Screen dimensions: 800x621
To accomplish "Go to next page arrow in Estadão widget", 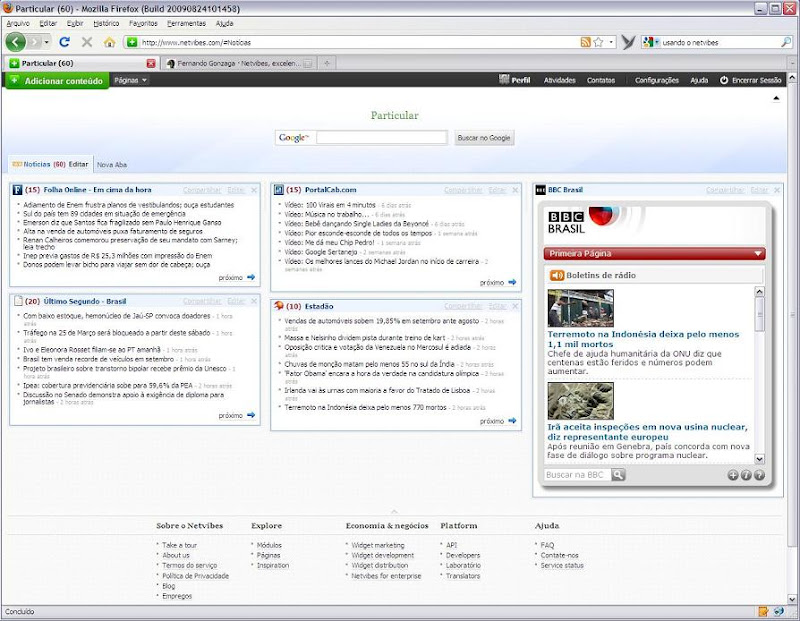I will click(x=512, y=420).
